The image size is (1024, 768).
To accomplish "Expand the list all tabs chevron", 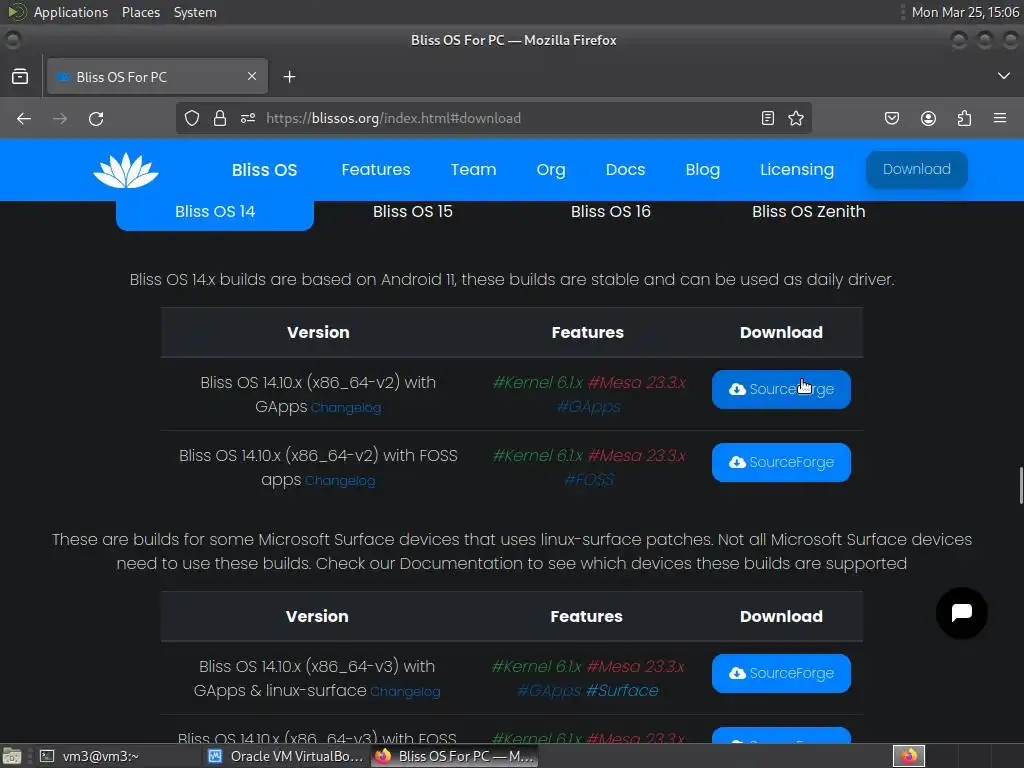I will pyautogui.click(x=1004, y=76).
